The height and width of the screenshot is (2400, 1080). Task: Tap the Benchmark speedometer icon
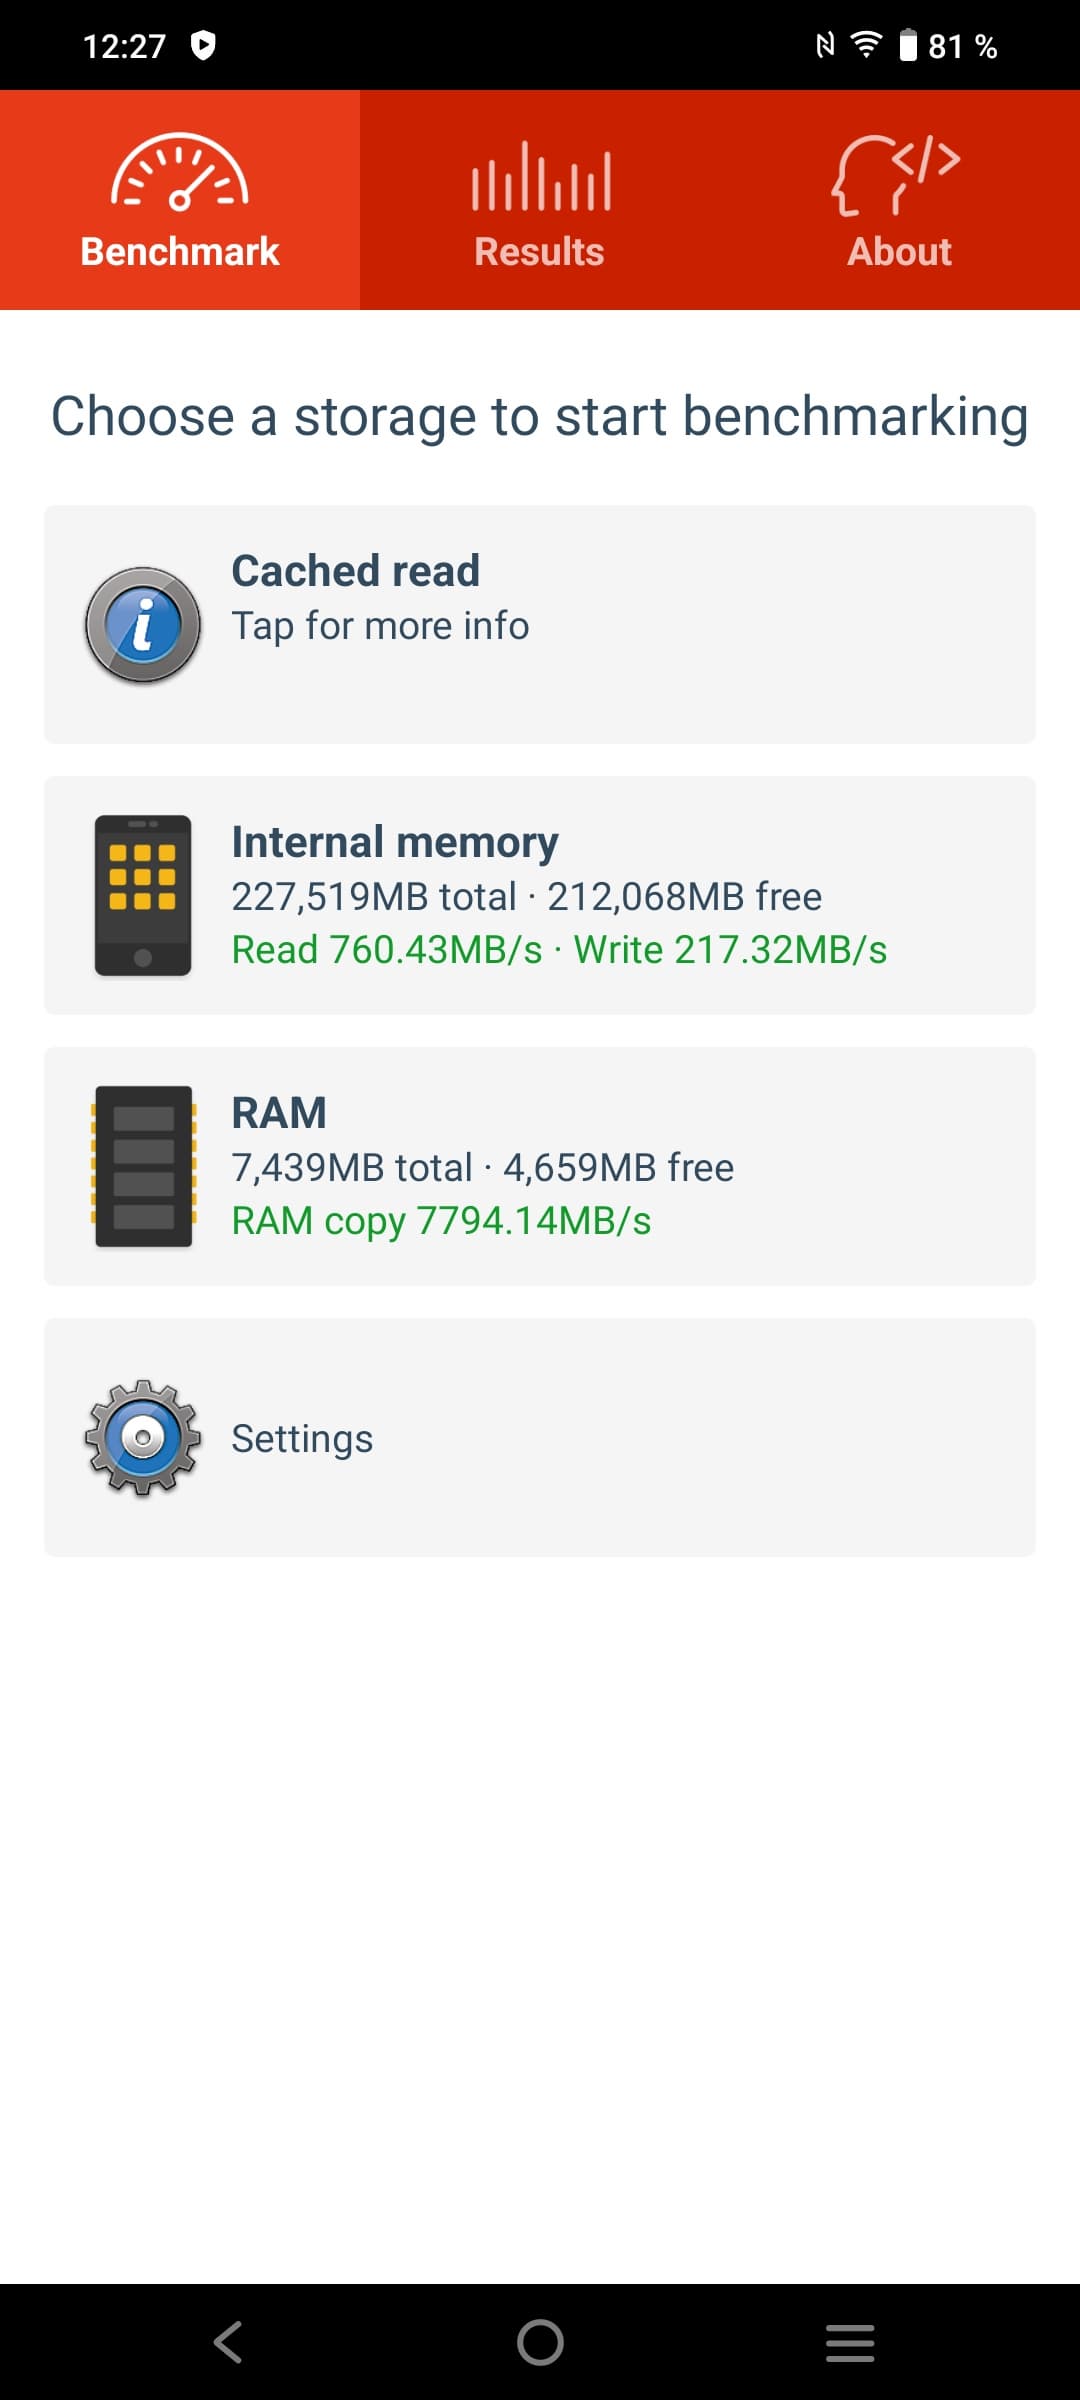point(180,172)
